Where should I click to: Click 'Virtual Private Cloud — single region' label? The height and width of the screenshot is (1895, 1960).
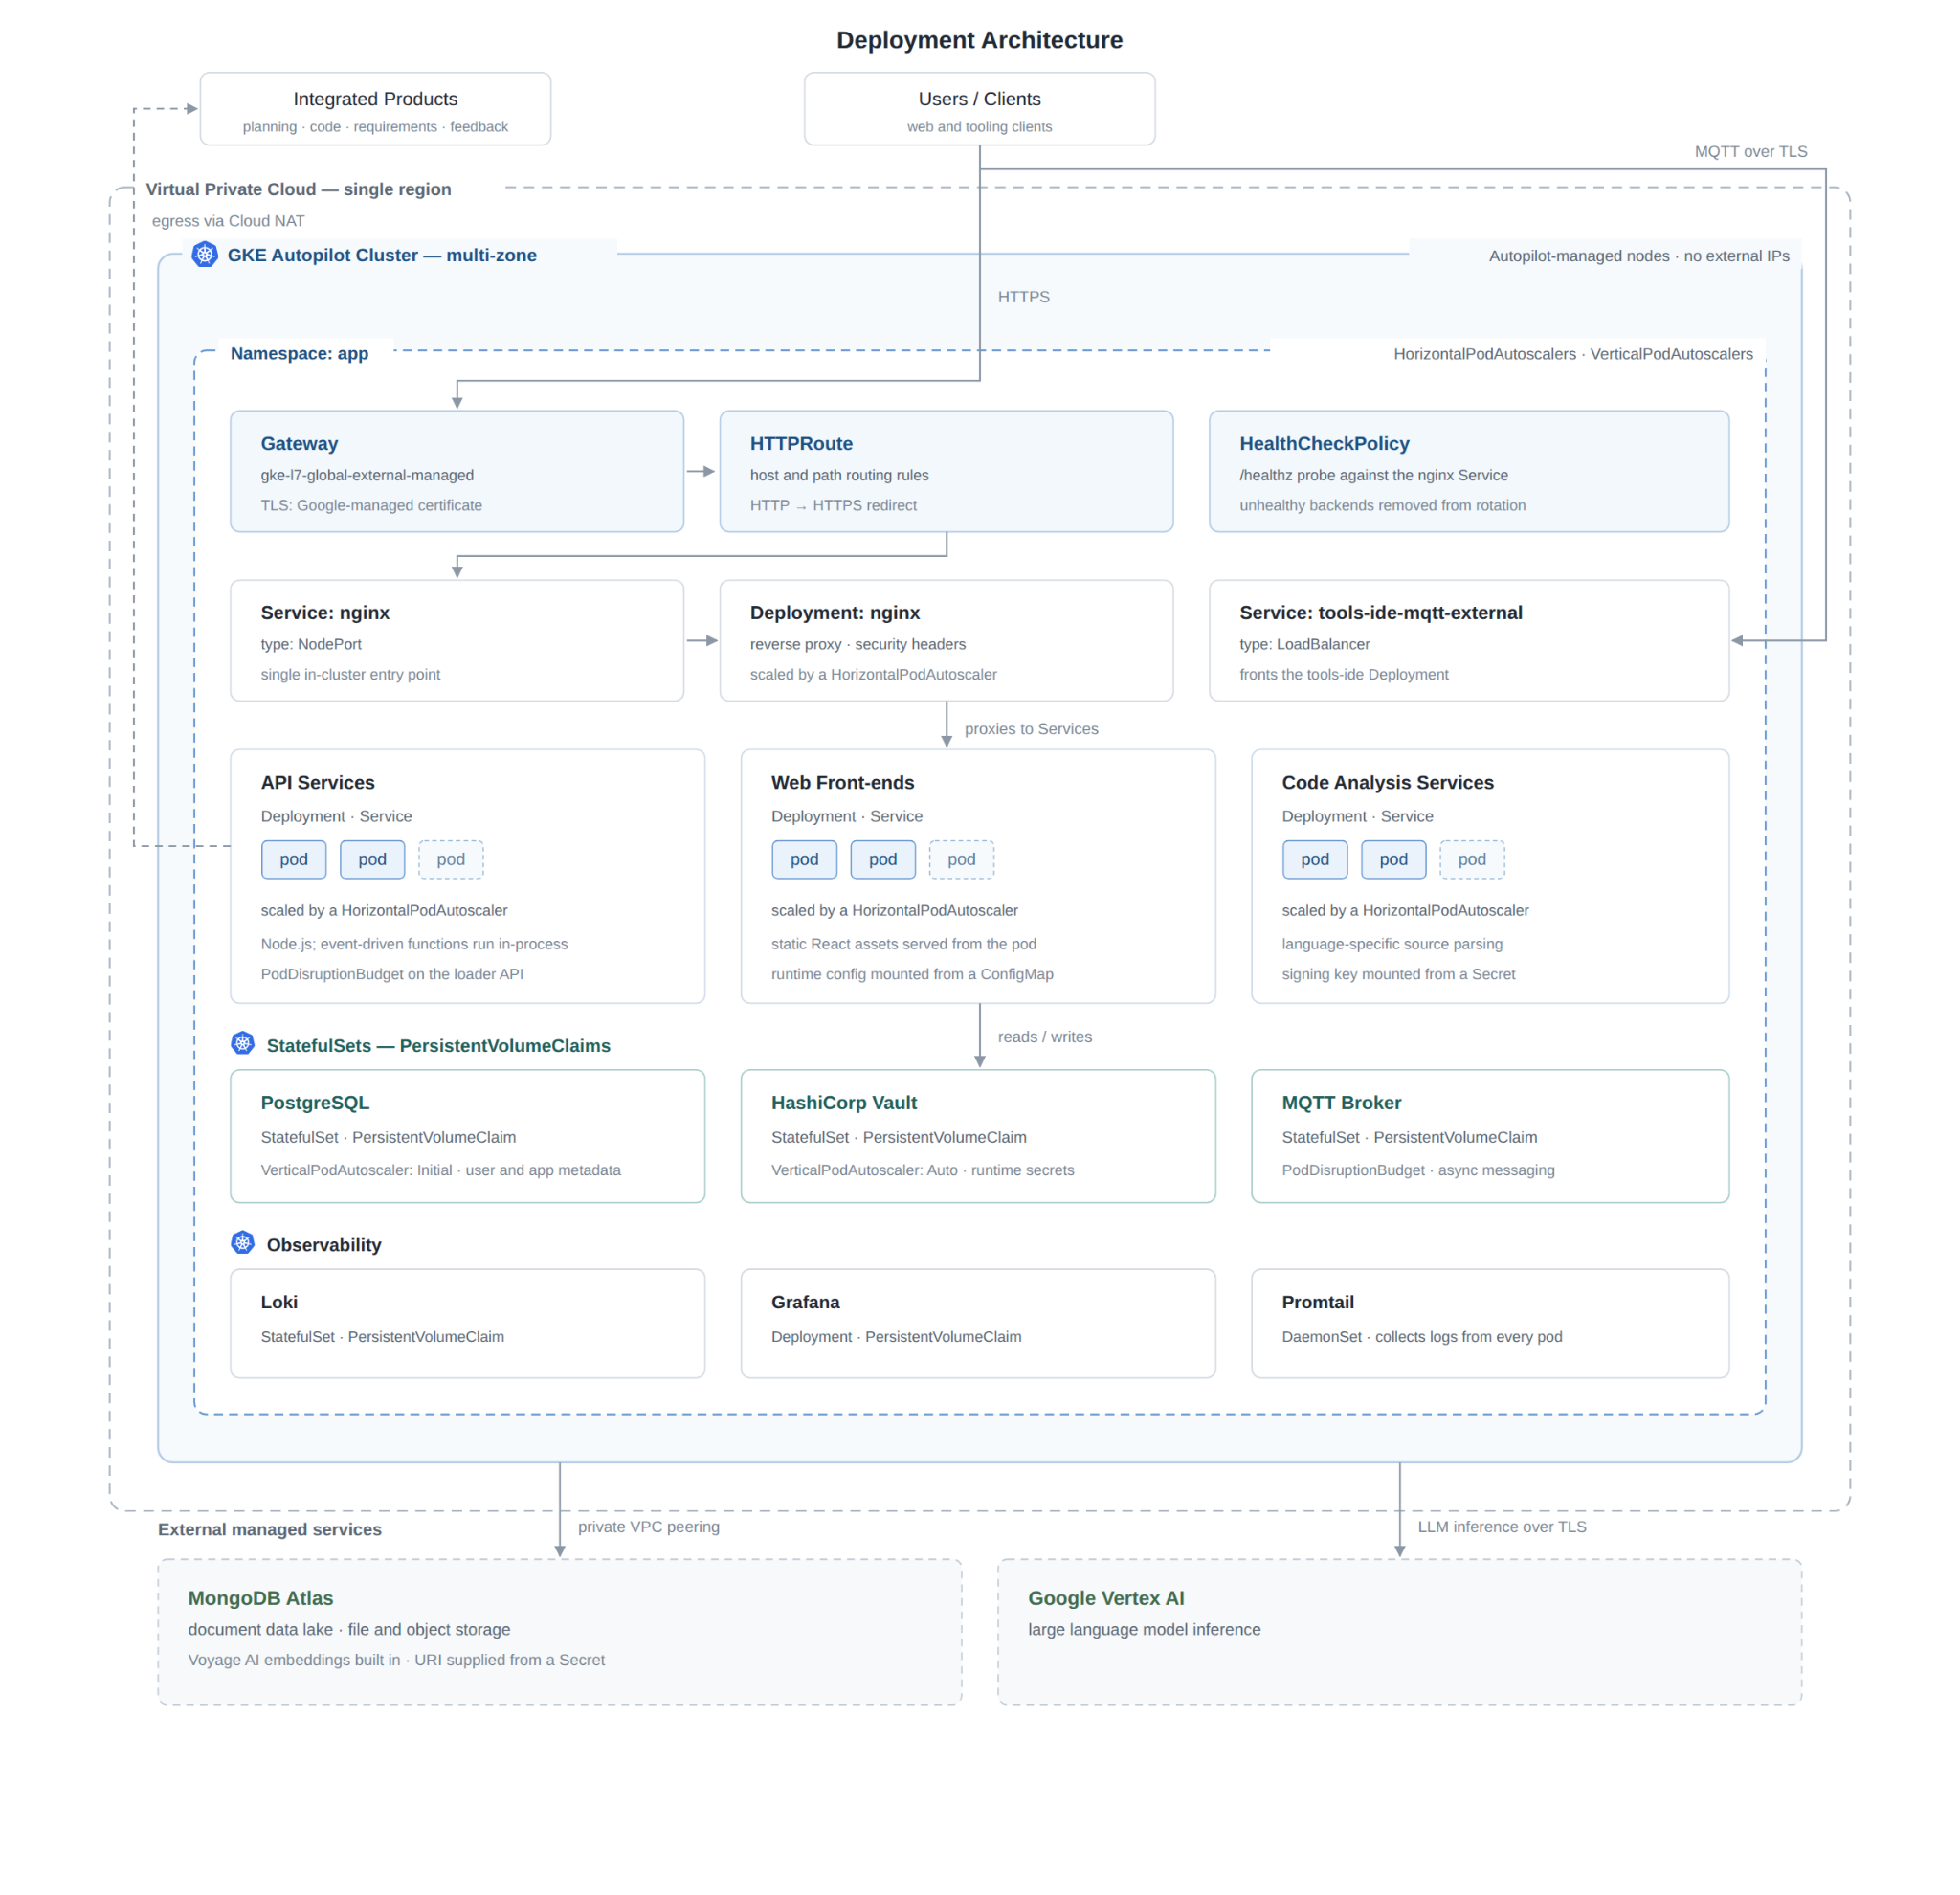(298, 189)
